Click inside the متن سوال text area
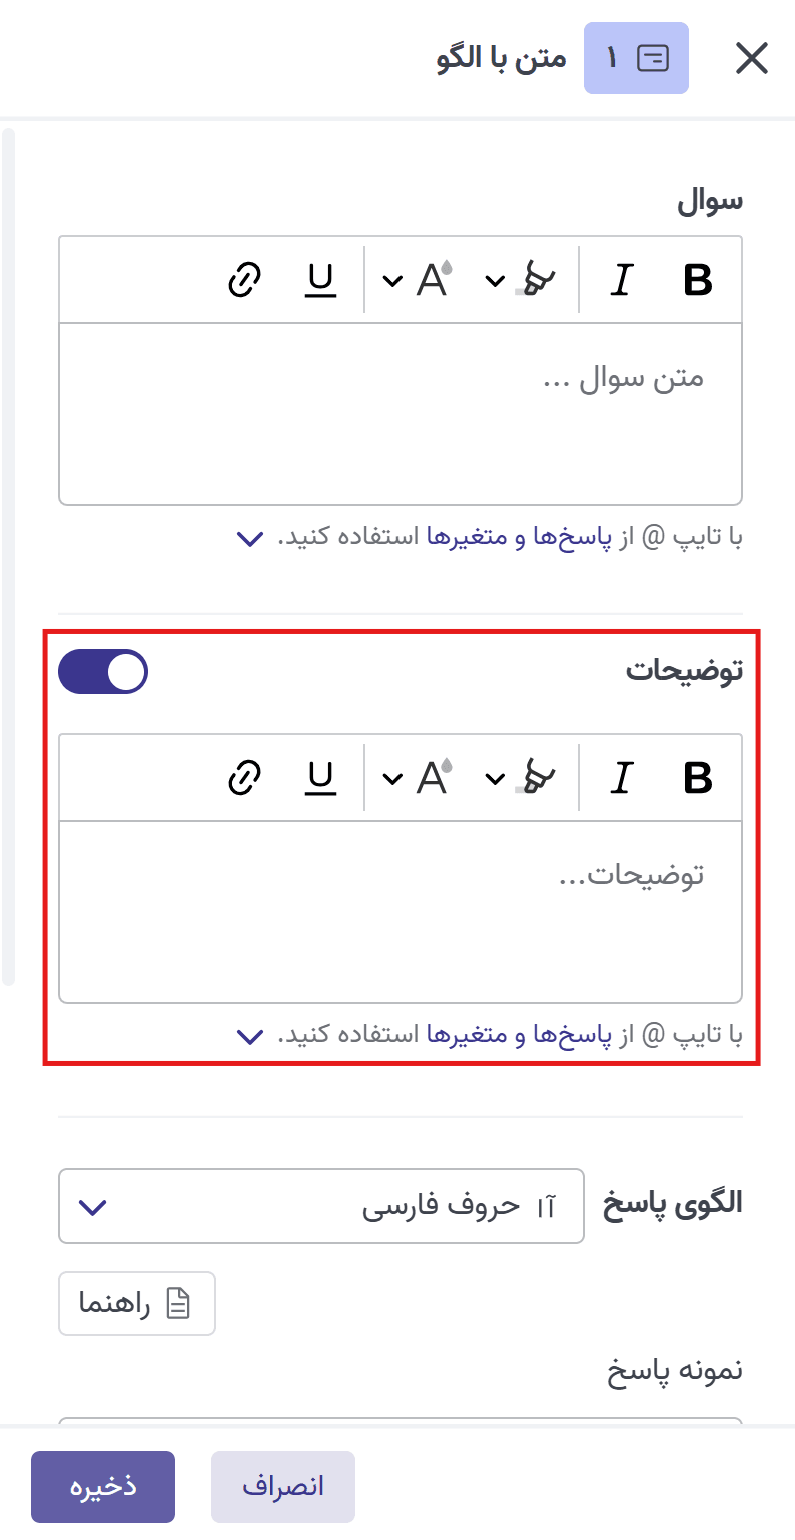This screenshot has width=795, height=1540. (x=400, y=410)
